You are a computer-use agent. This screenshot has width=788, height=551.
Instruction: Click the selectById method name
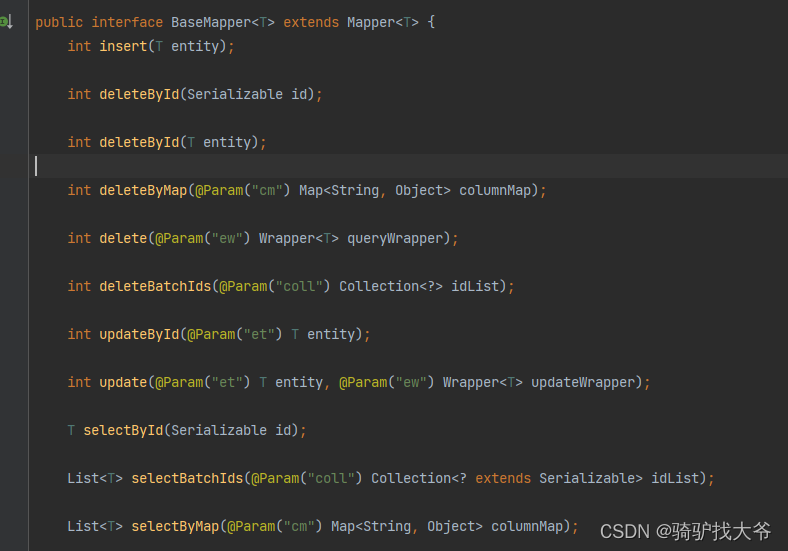[123, 430]
